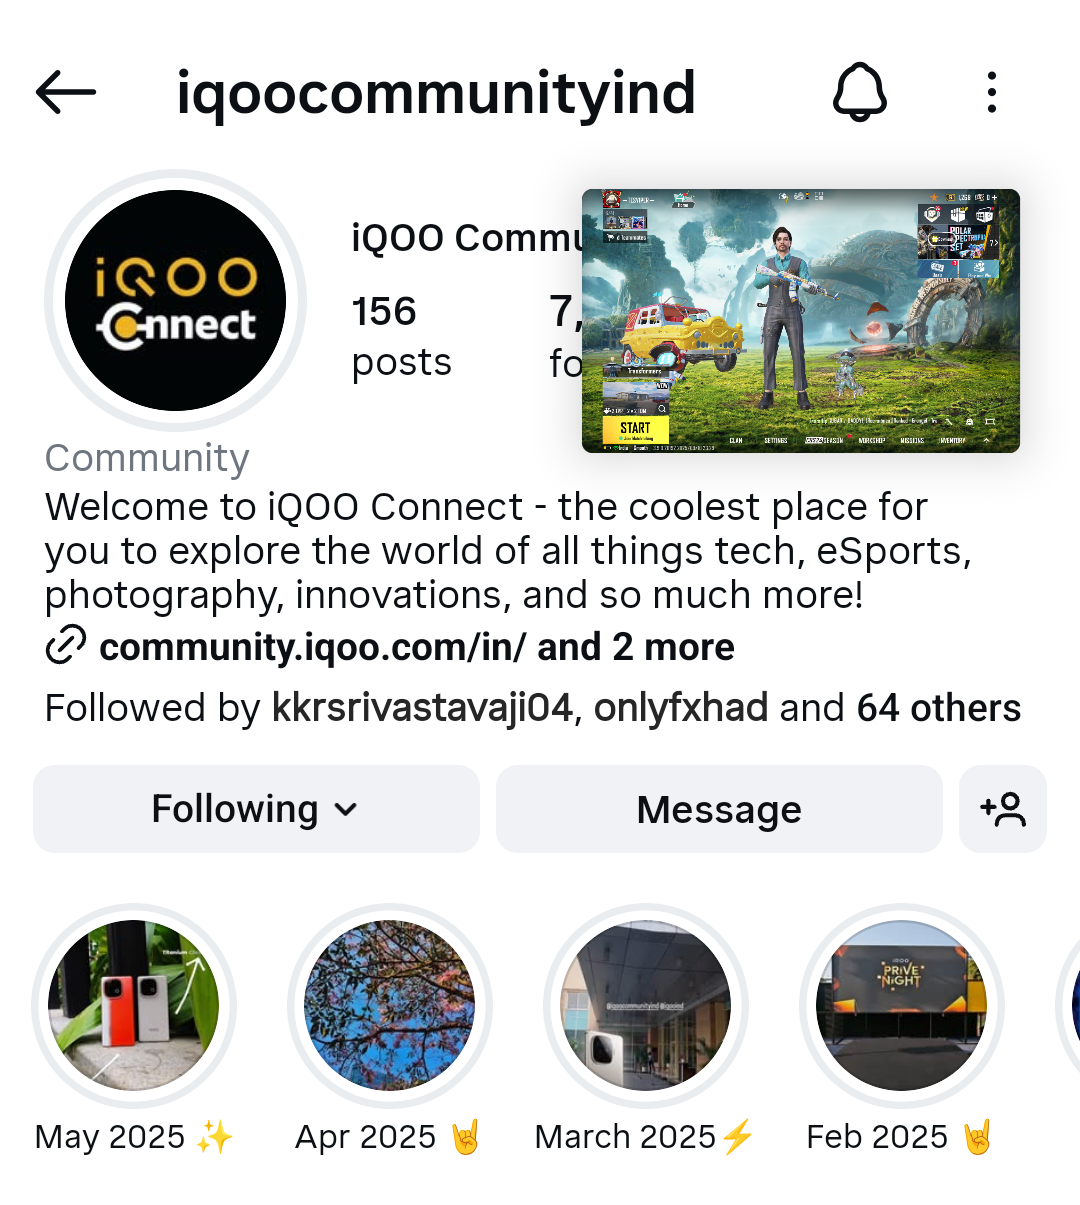Screen dimensions: 1080x1205
Task: Tap the iqoocommunityind username header
Action: click(436, 93)
